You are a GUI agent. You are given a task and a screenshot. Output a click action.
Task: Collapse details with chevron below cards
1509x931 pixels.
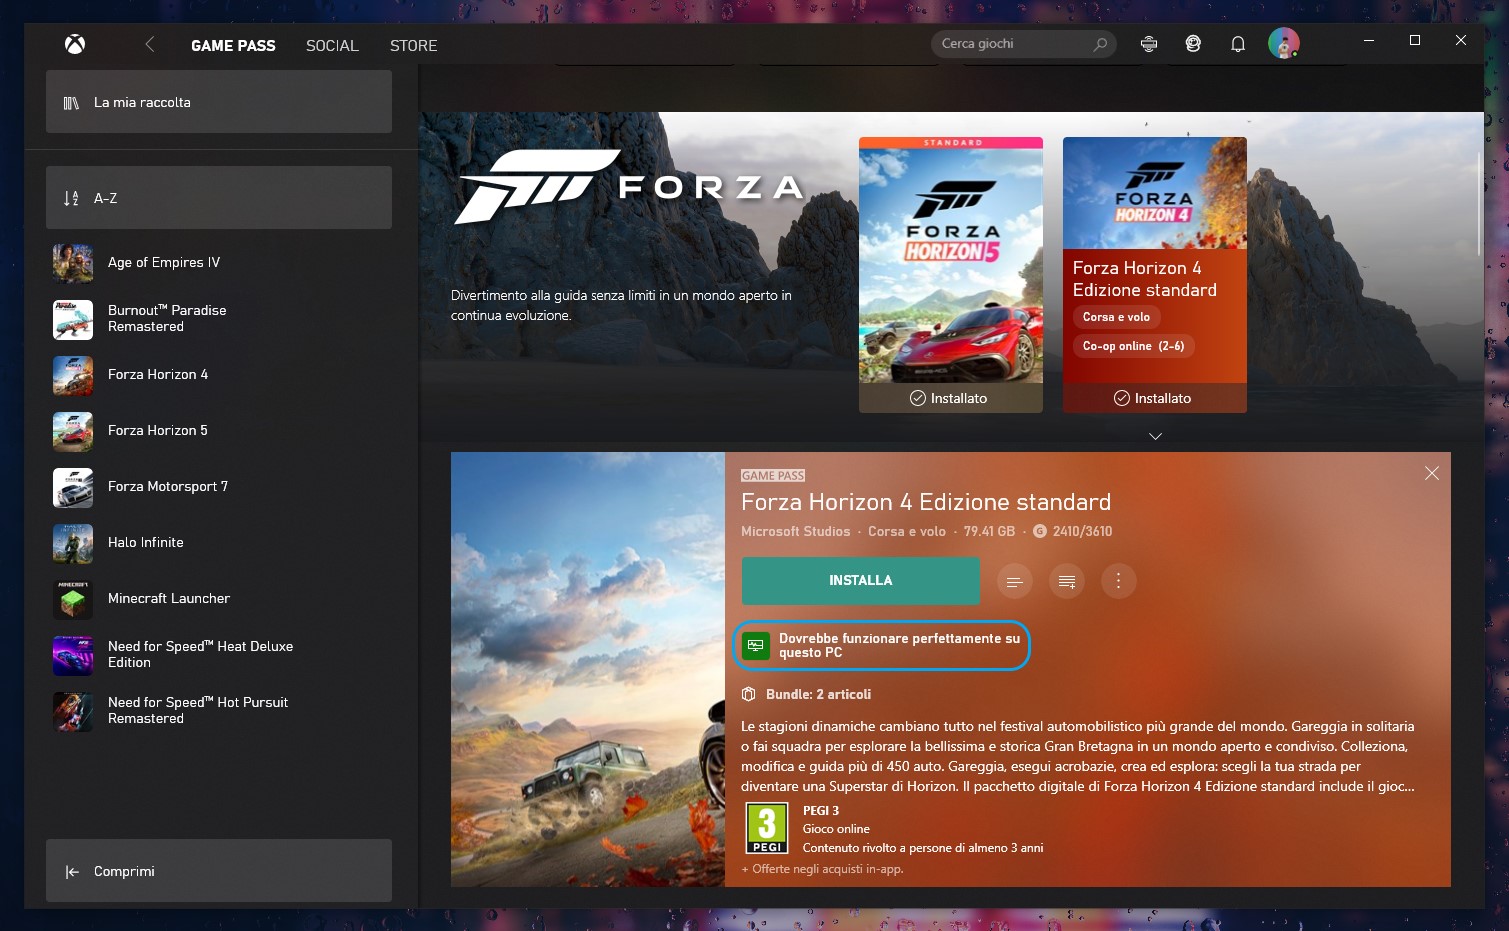[1155, 436]
